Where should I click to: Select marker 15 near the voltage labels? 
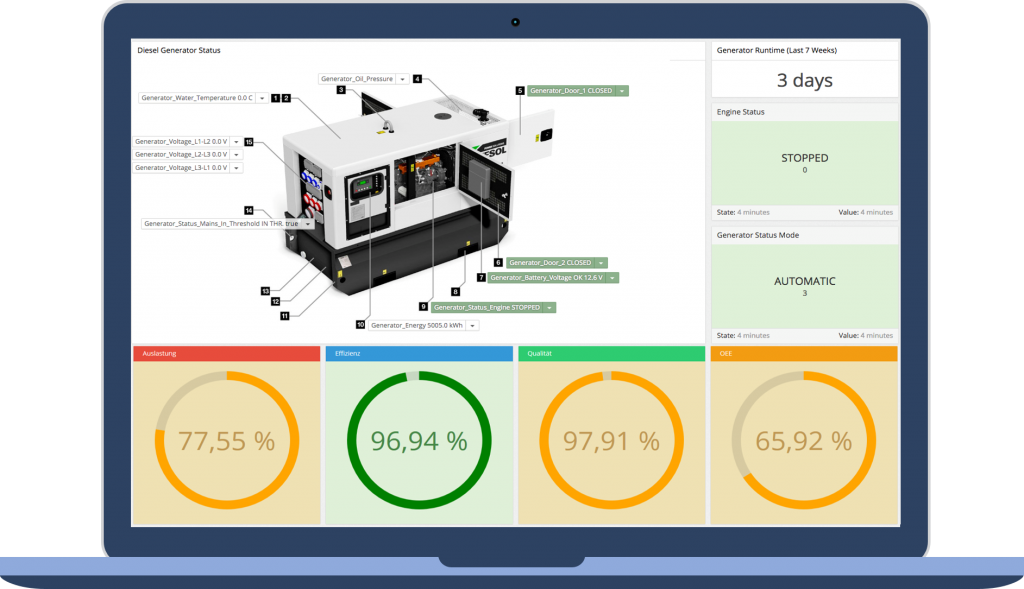pyautogui.click(x=249, y=142)
